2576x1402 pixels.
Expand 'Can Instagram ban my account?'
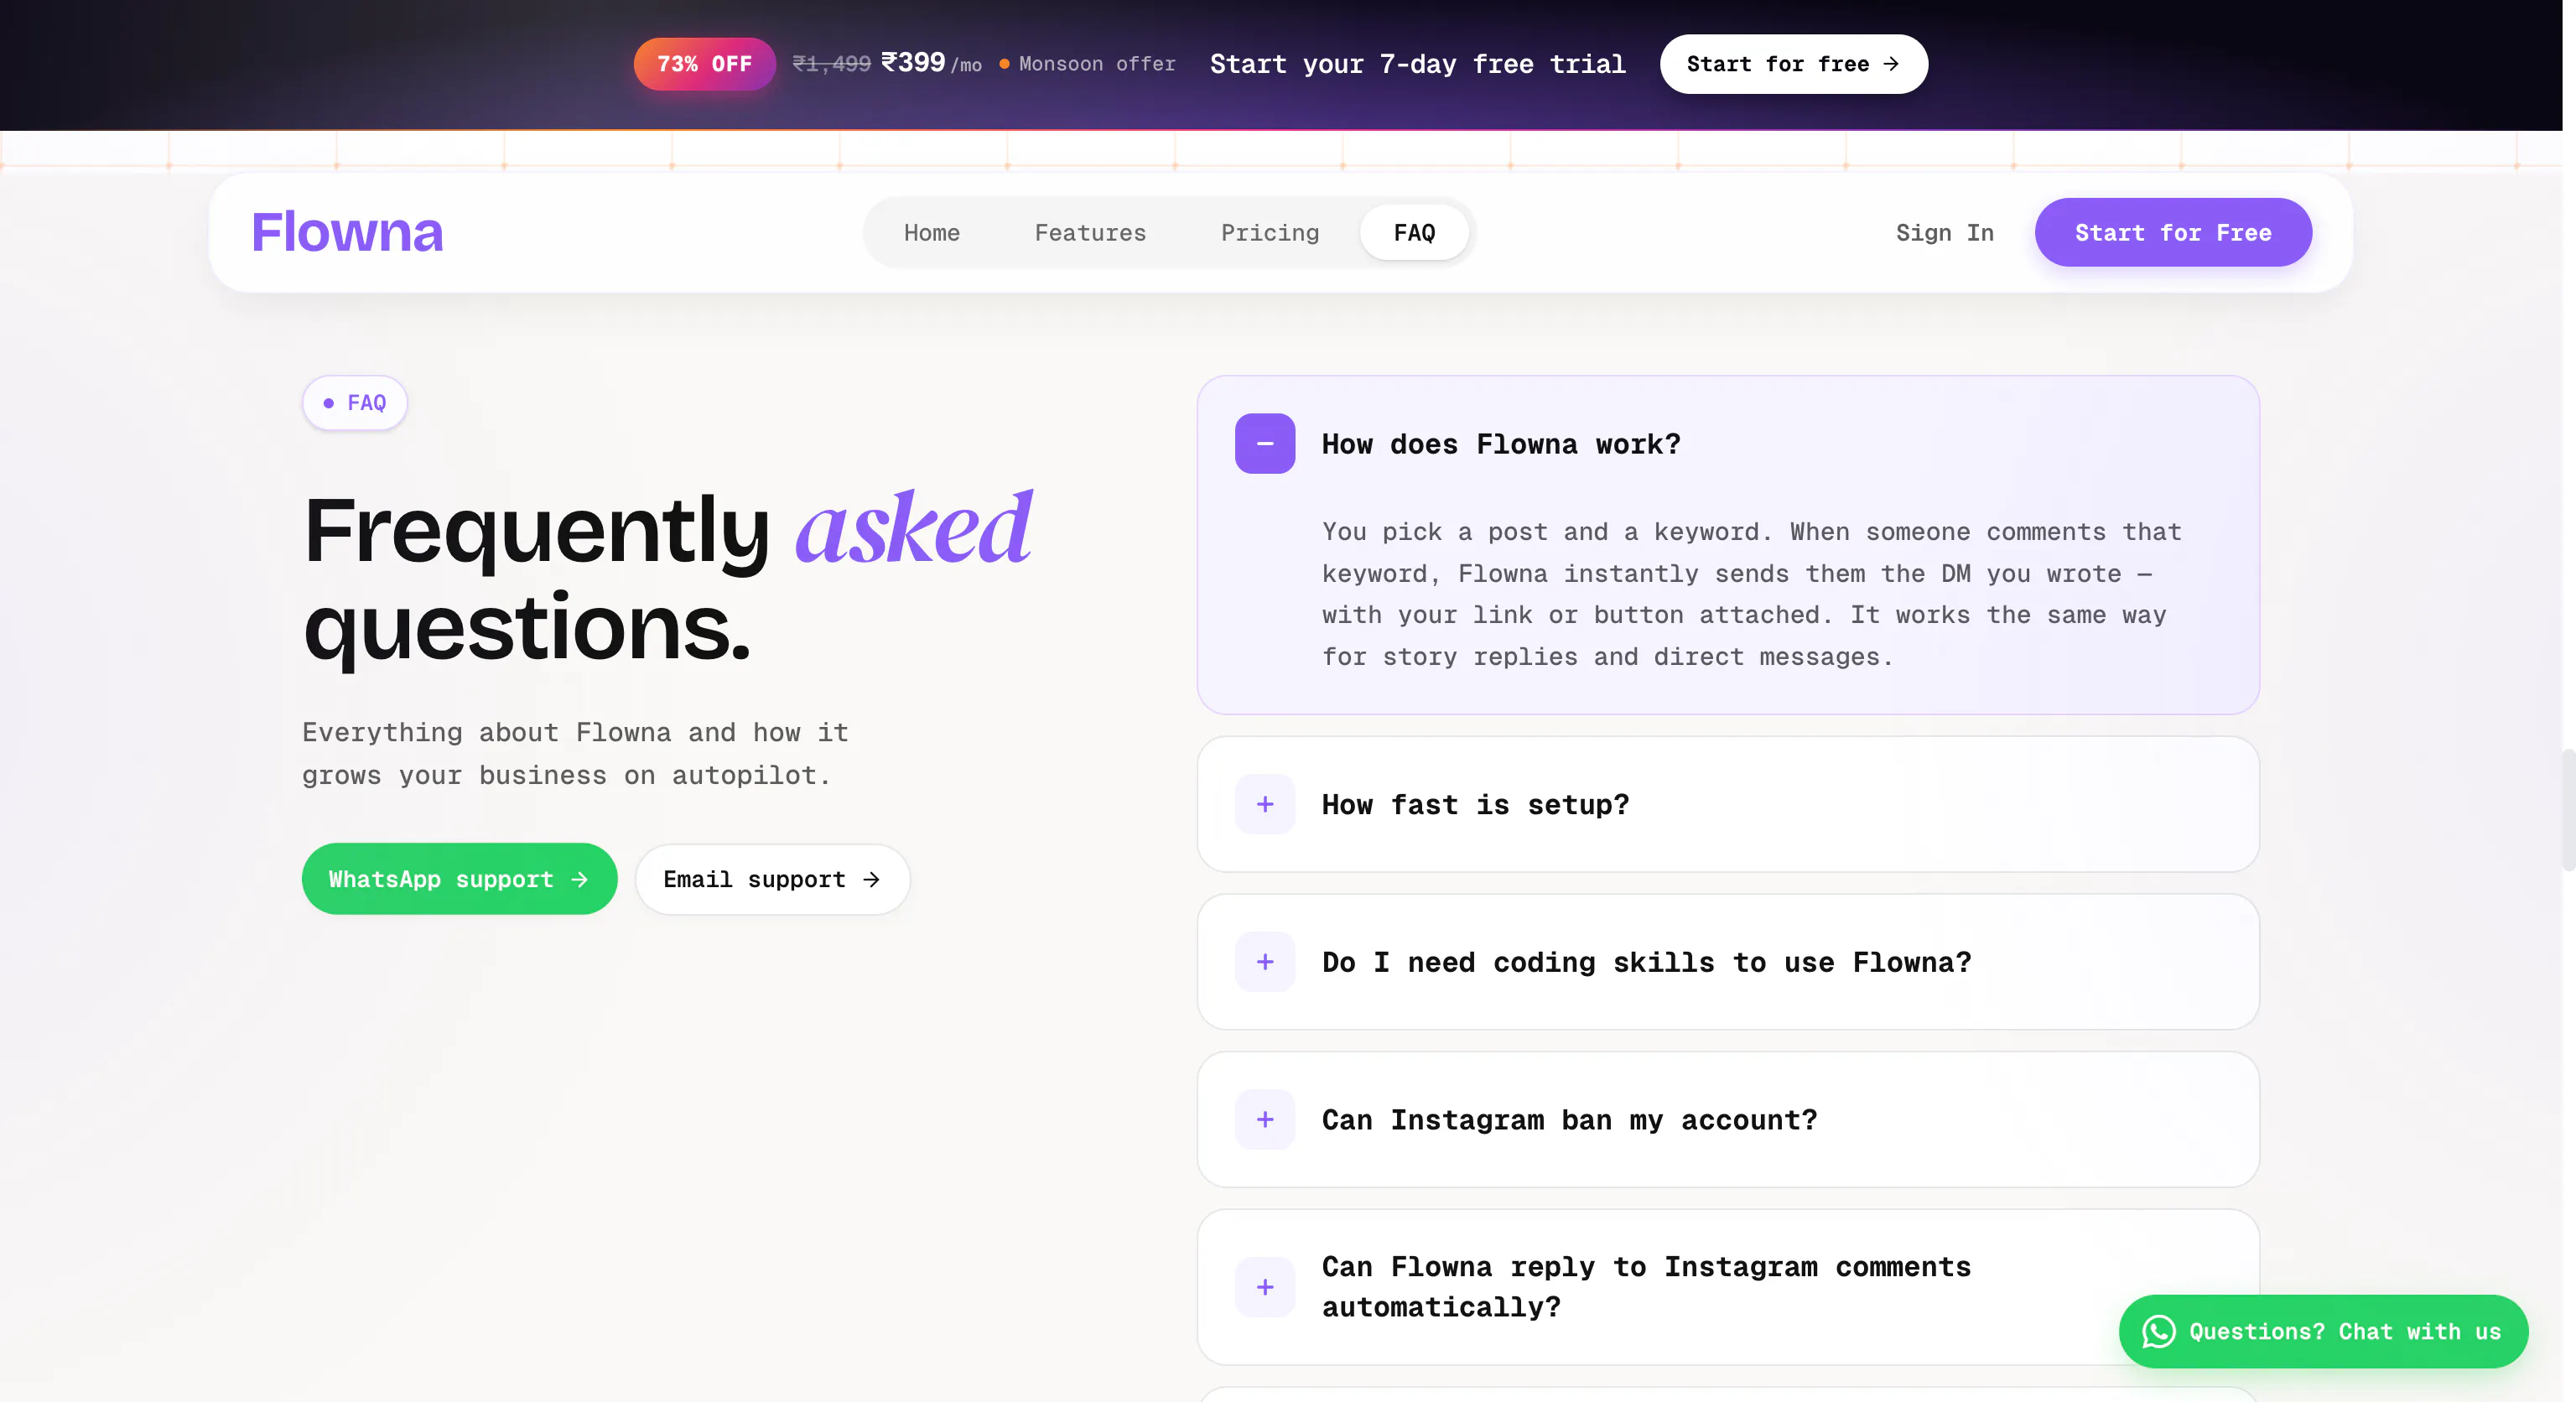point(1728,1119)
